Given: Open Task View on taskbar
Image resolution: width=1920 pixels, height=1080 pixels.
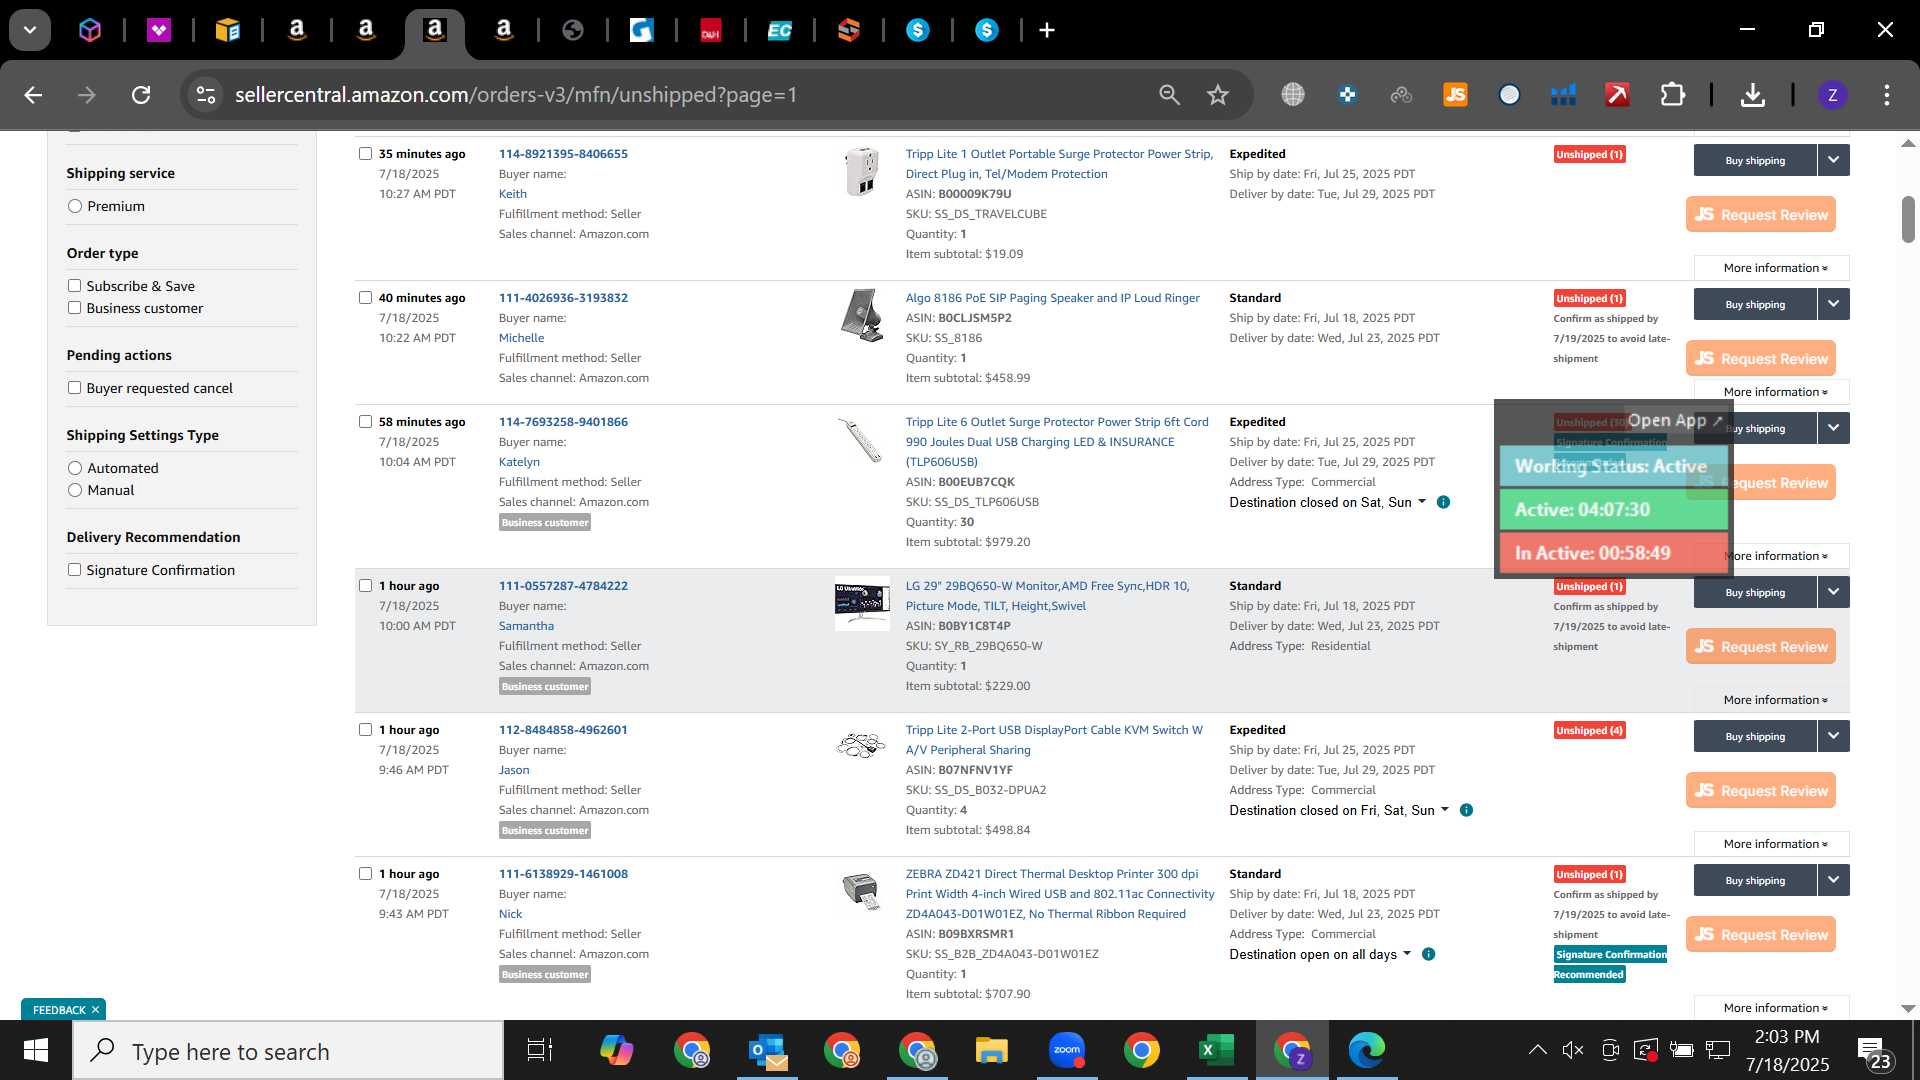Looking at the screenshot, I should coord(539,1051).
